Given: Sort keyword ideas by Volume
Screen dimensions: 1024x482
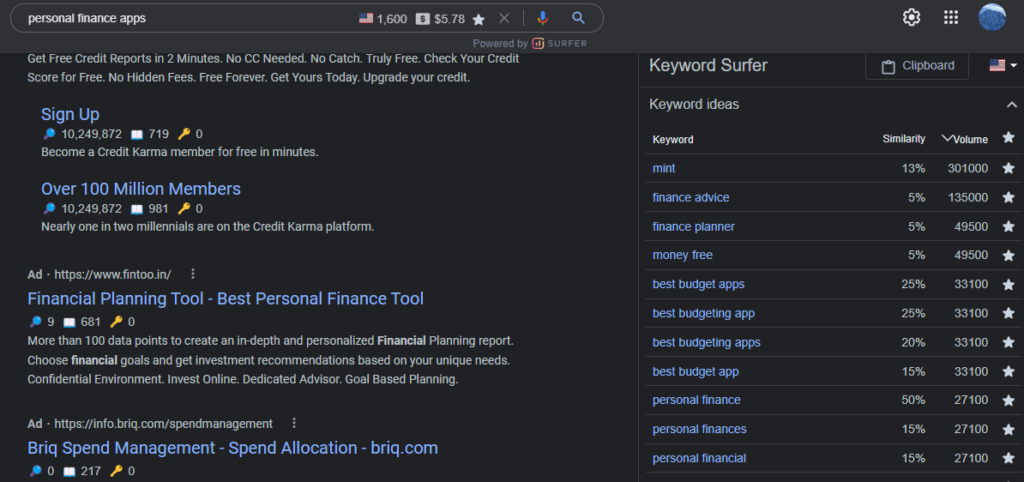Looking at the screenshot, I should (965, 139).
